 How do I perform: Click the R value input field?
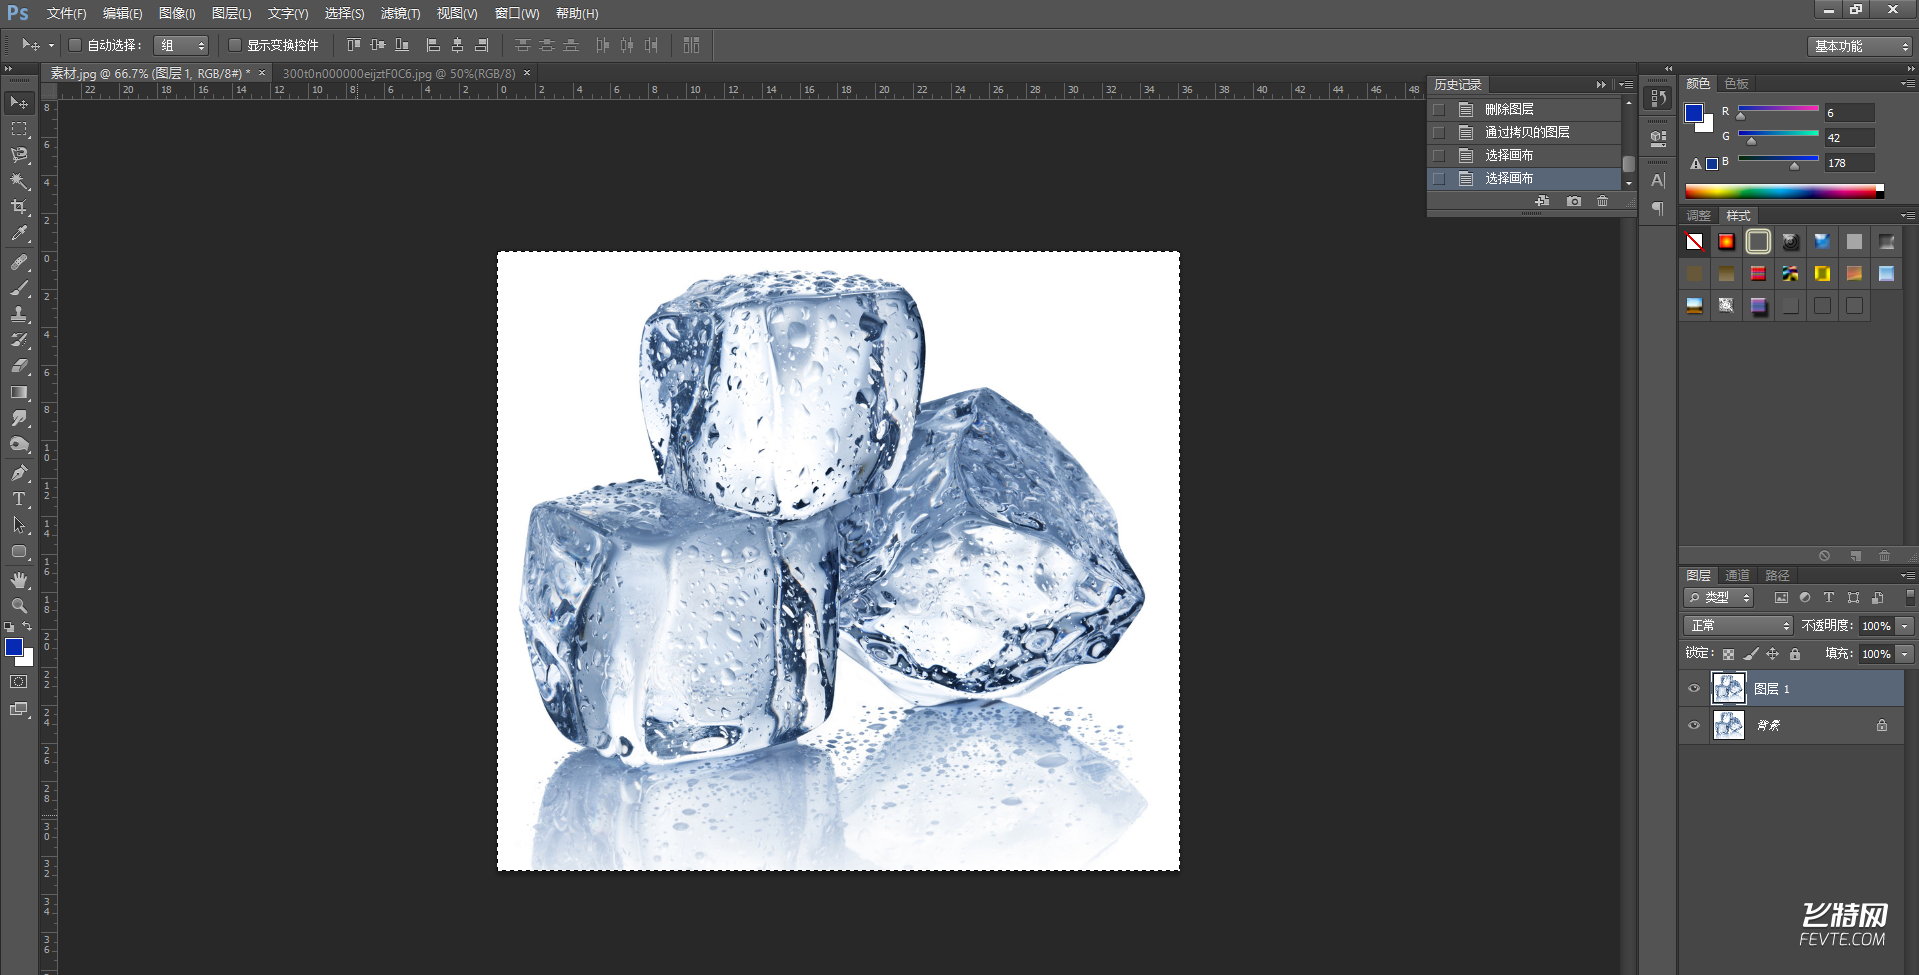point(1848,113)
